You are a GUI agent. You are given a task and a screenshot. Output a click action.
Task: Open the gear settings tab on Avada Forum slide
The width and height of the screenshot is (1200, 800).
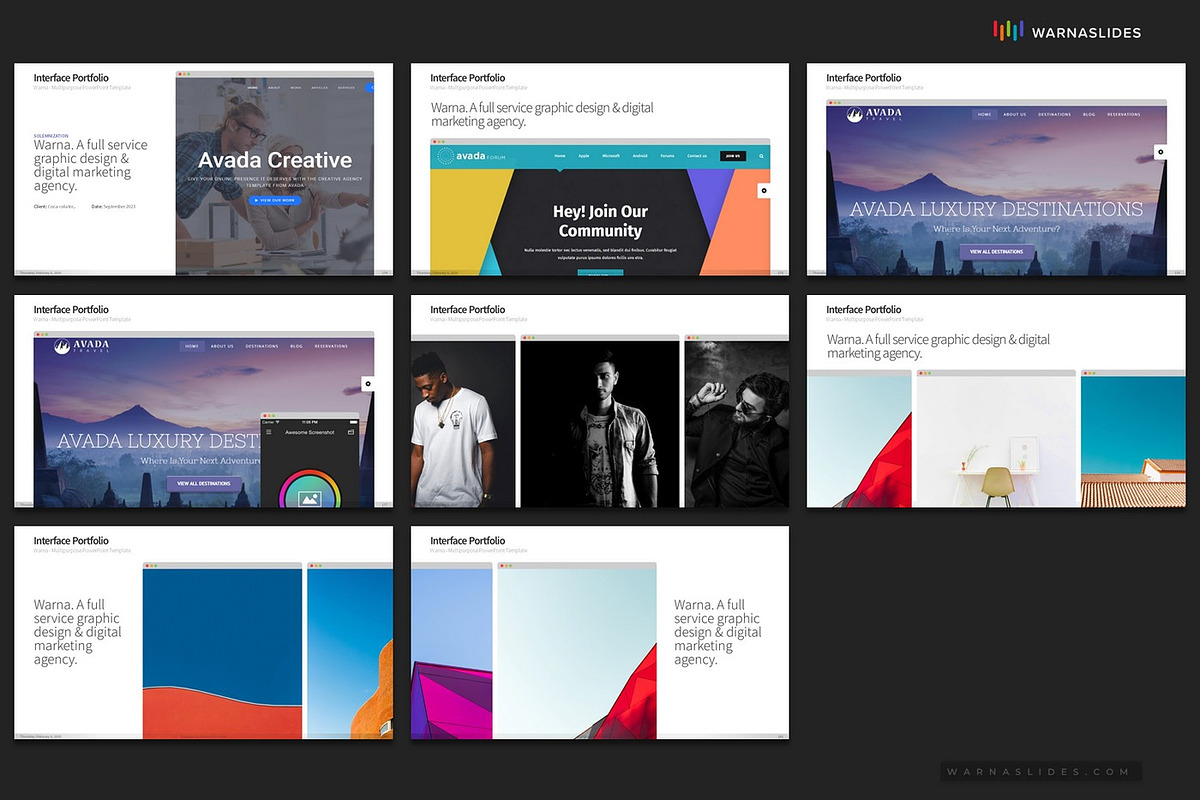[x=764, y=190]
